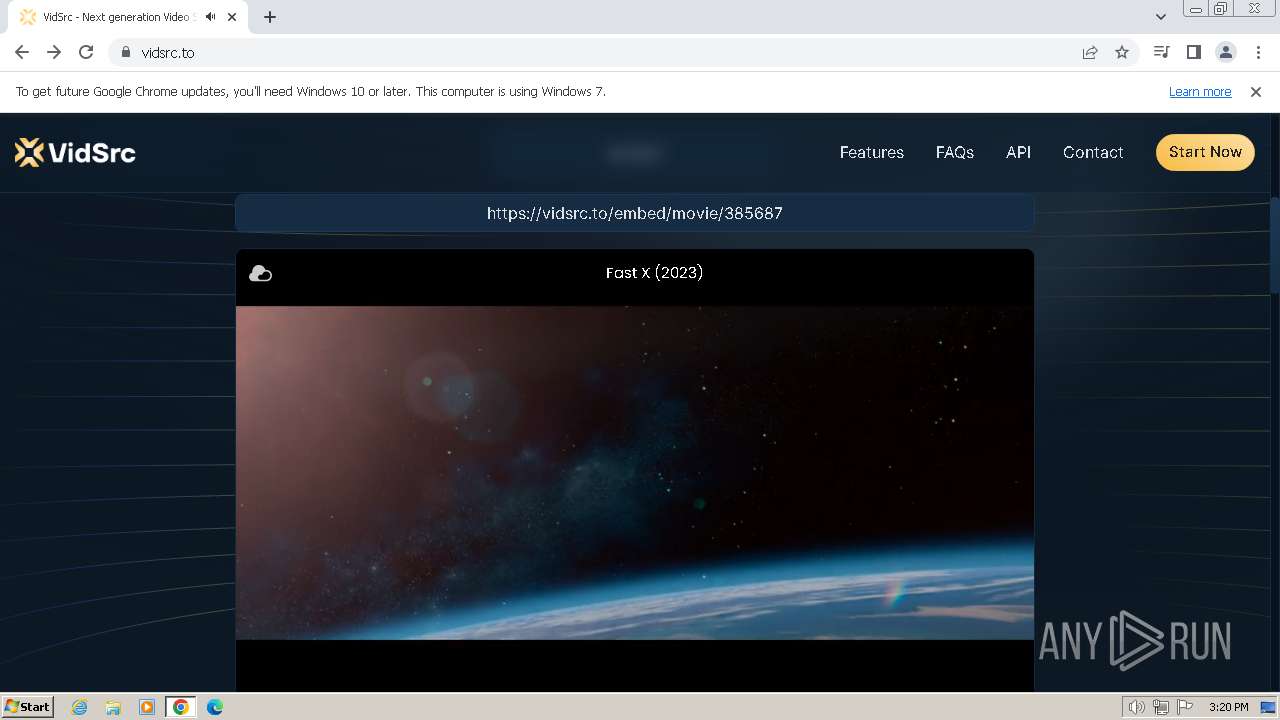
Task: Open media control icon in toolbar
Action: click(1161, 52)
